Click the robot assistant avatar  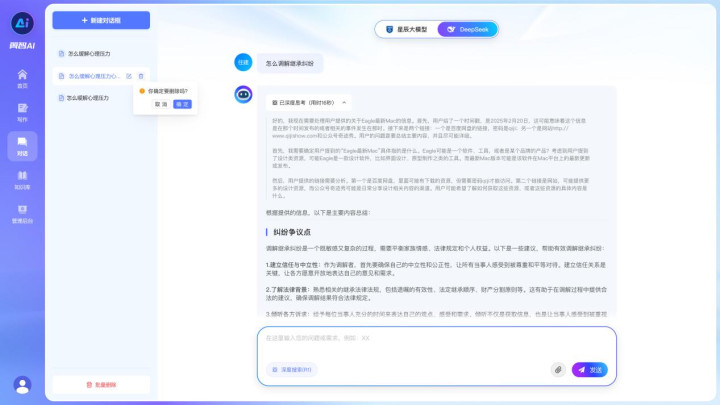(x=243, y=95)
